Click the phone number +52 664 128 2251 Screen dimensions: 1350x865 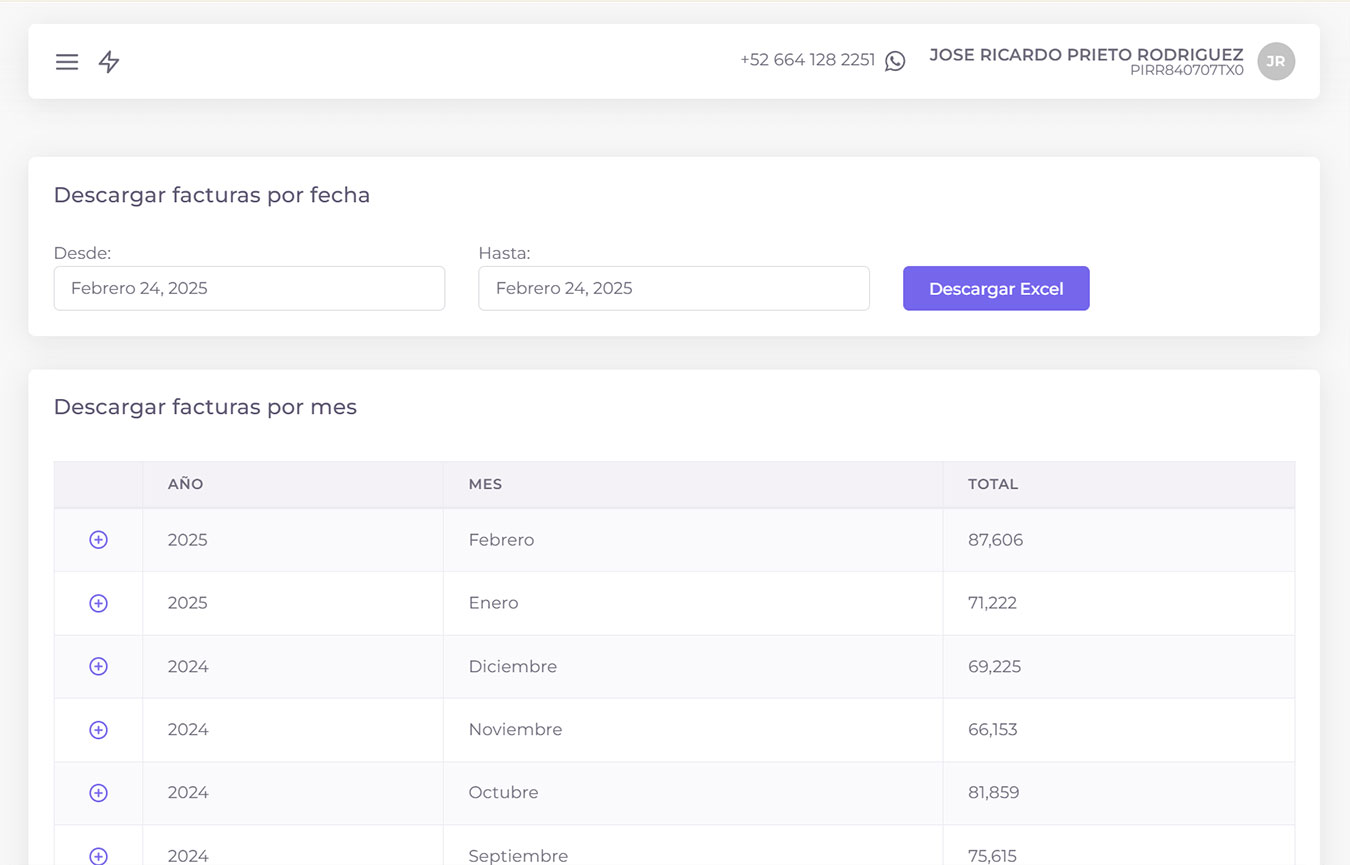pos(807,60)
